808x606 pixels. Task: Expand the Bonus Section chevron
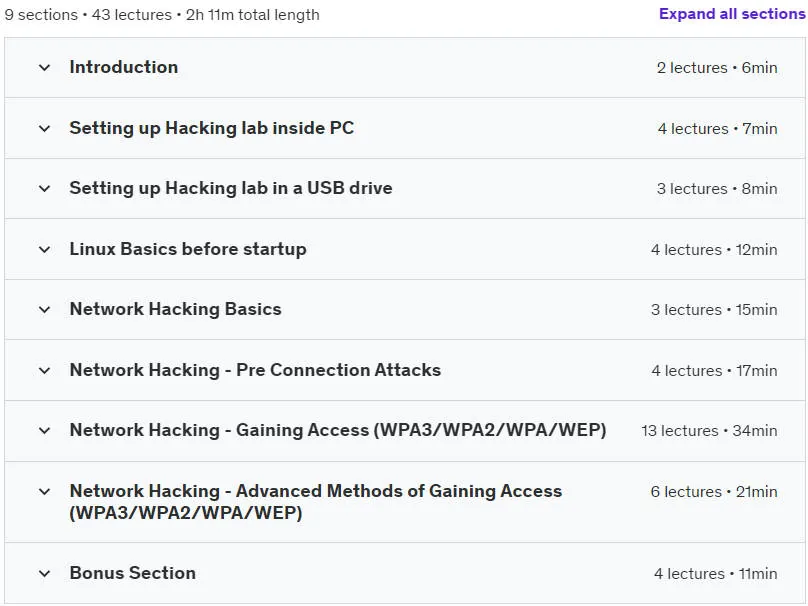click(45, 574)
